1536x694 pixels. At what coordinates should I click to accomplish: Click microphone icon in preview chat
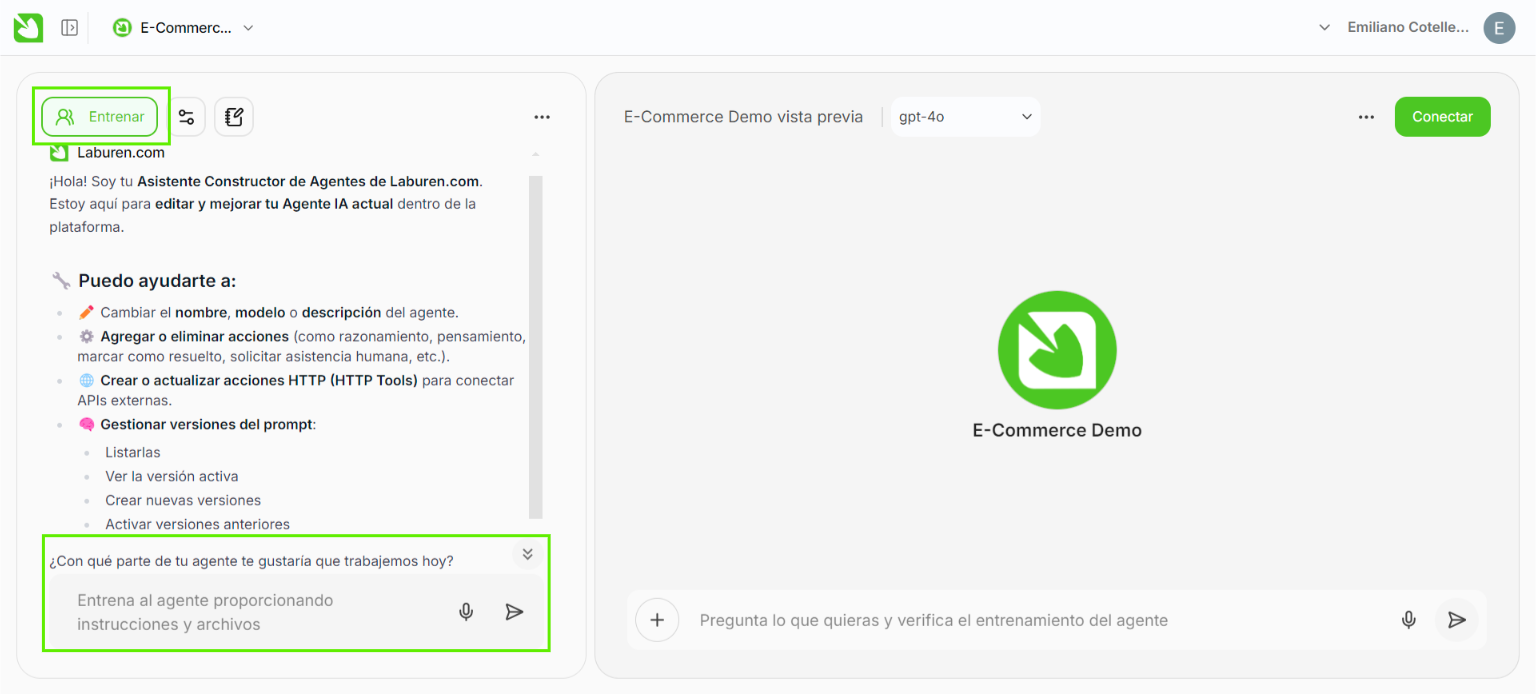pos(1408,620)
